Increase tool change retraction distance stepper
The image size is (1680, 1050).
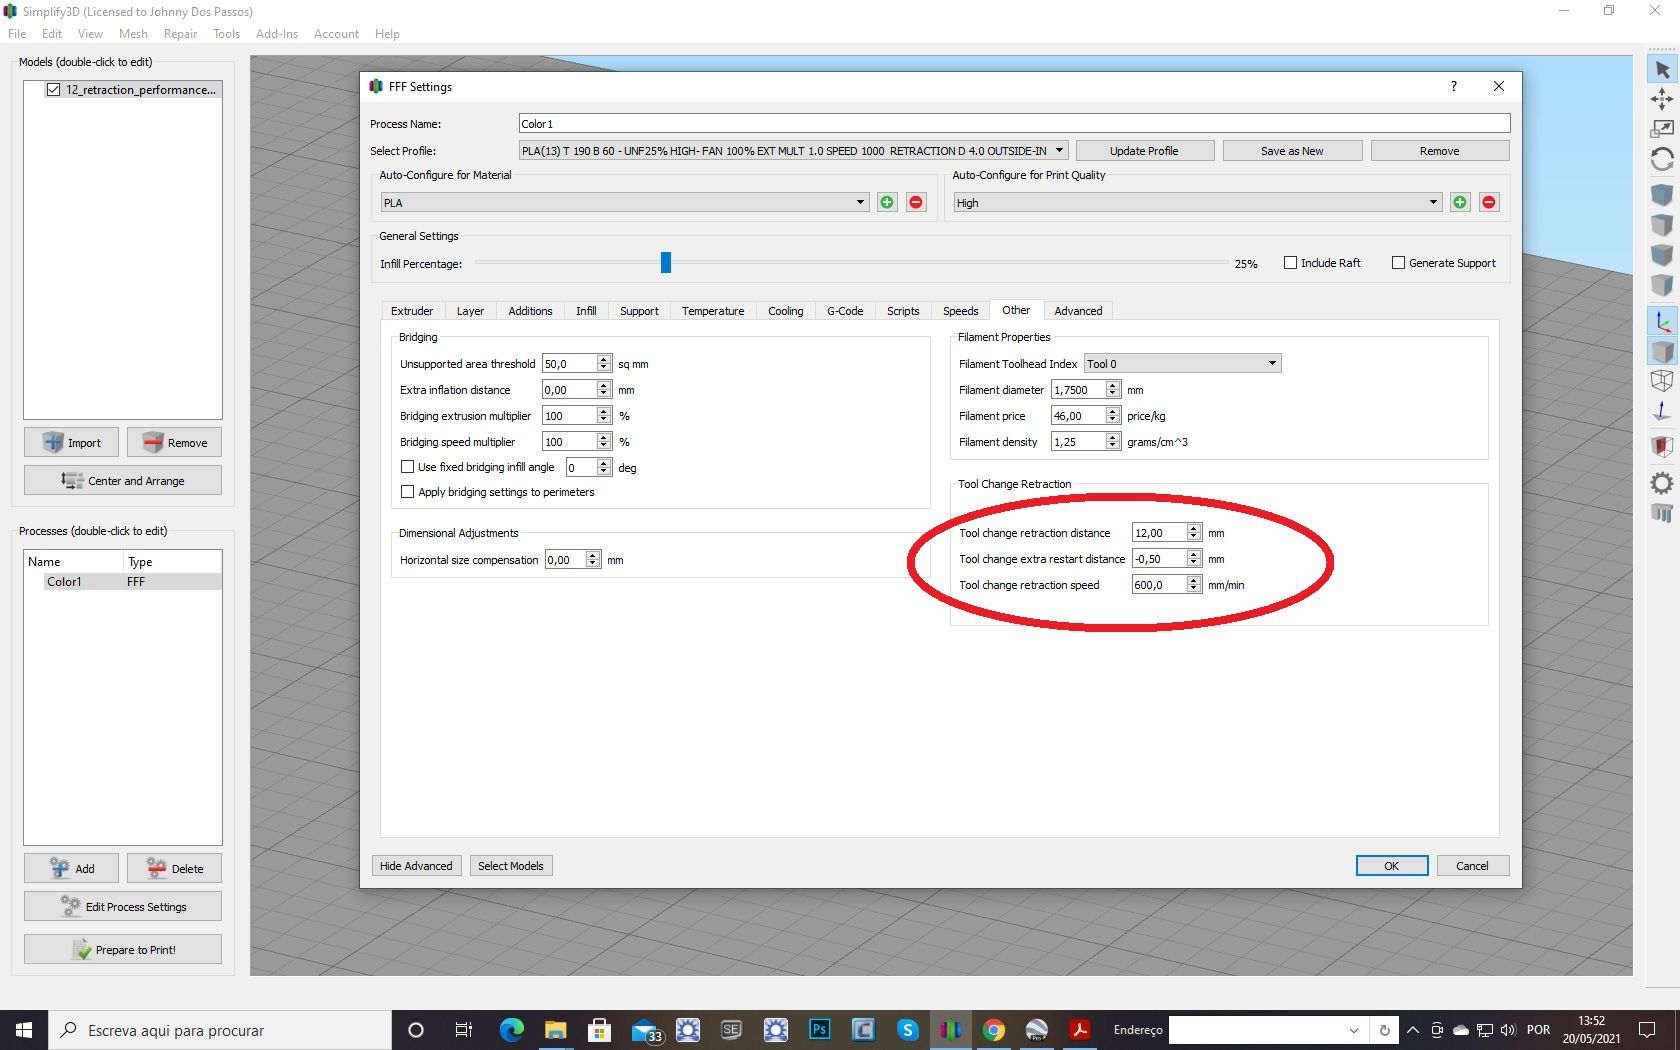point(1194,529)
